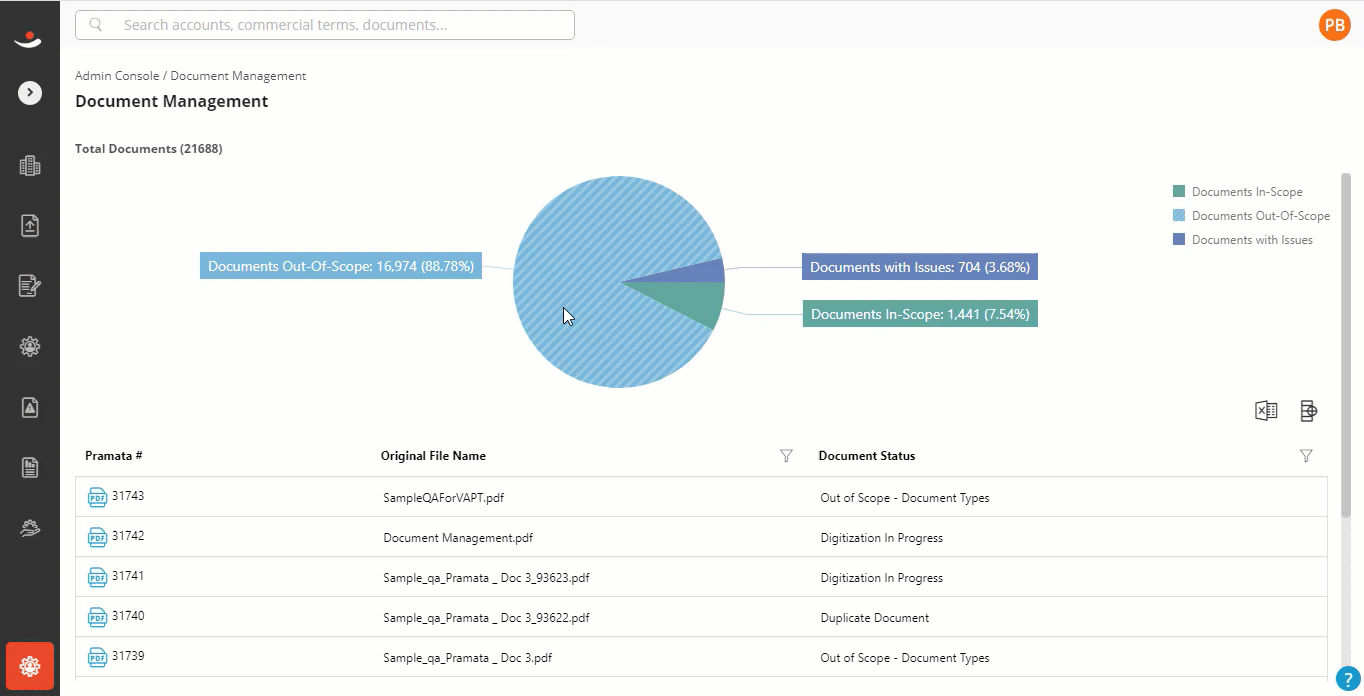Open the SampleQAForVAPT.pdf document row
1364x696 pixels.
[x=701, y=497]
